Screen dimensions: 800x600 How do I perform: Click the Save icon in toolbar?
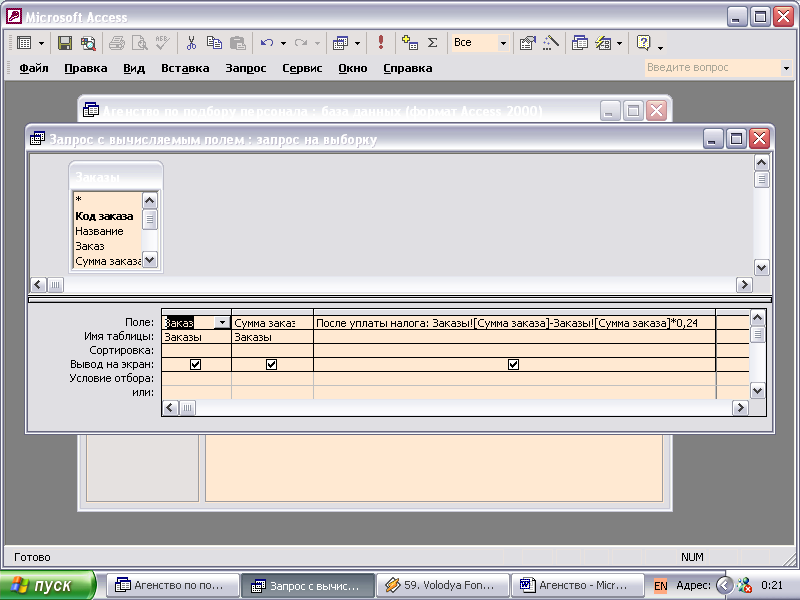click(65, 43)
